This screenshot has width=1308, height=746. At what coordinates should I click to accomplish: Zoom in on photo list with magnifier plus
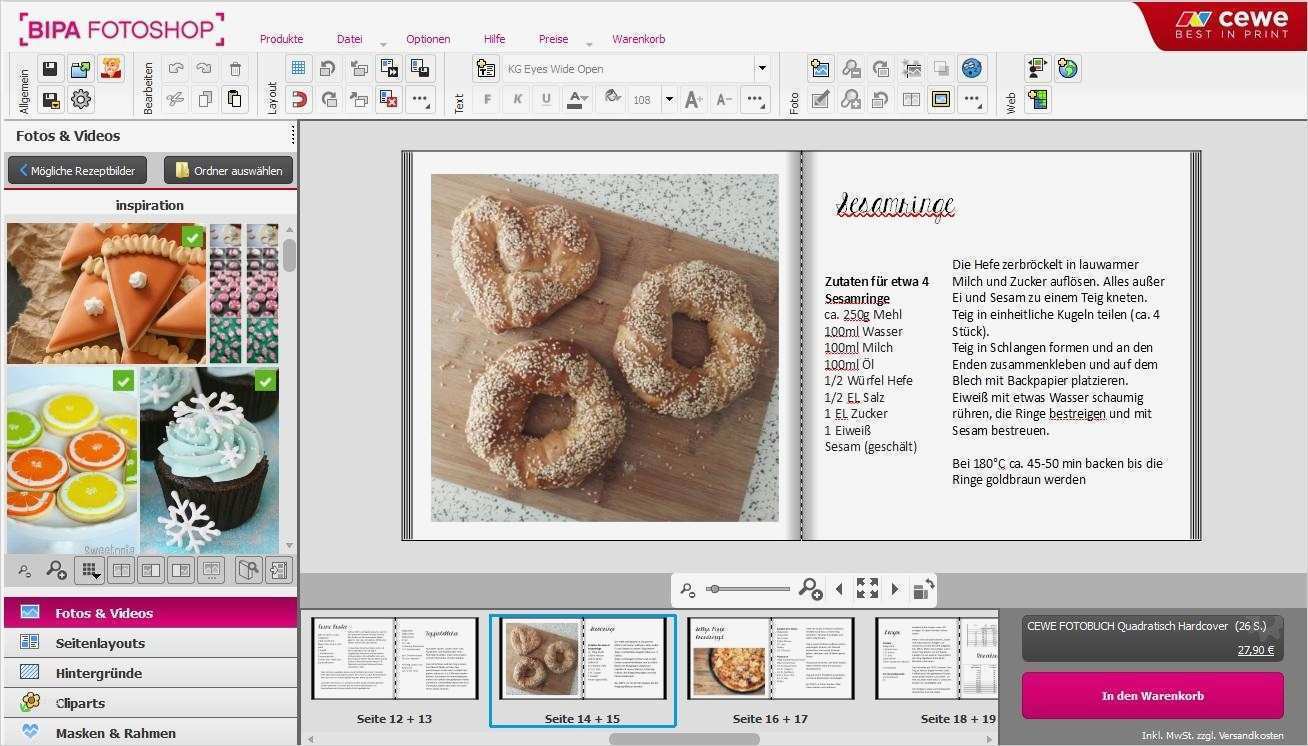(57, 570)
